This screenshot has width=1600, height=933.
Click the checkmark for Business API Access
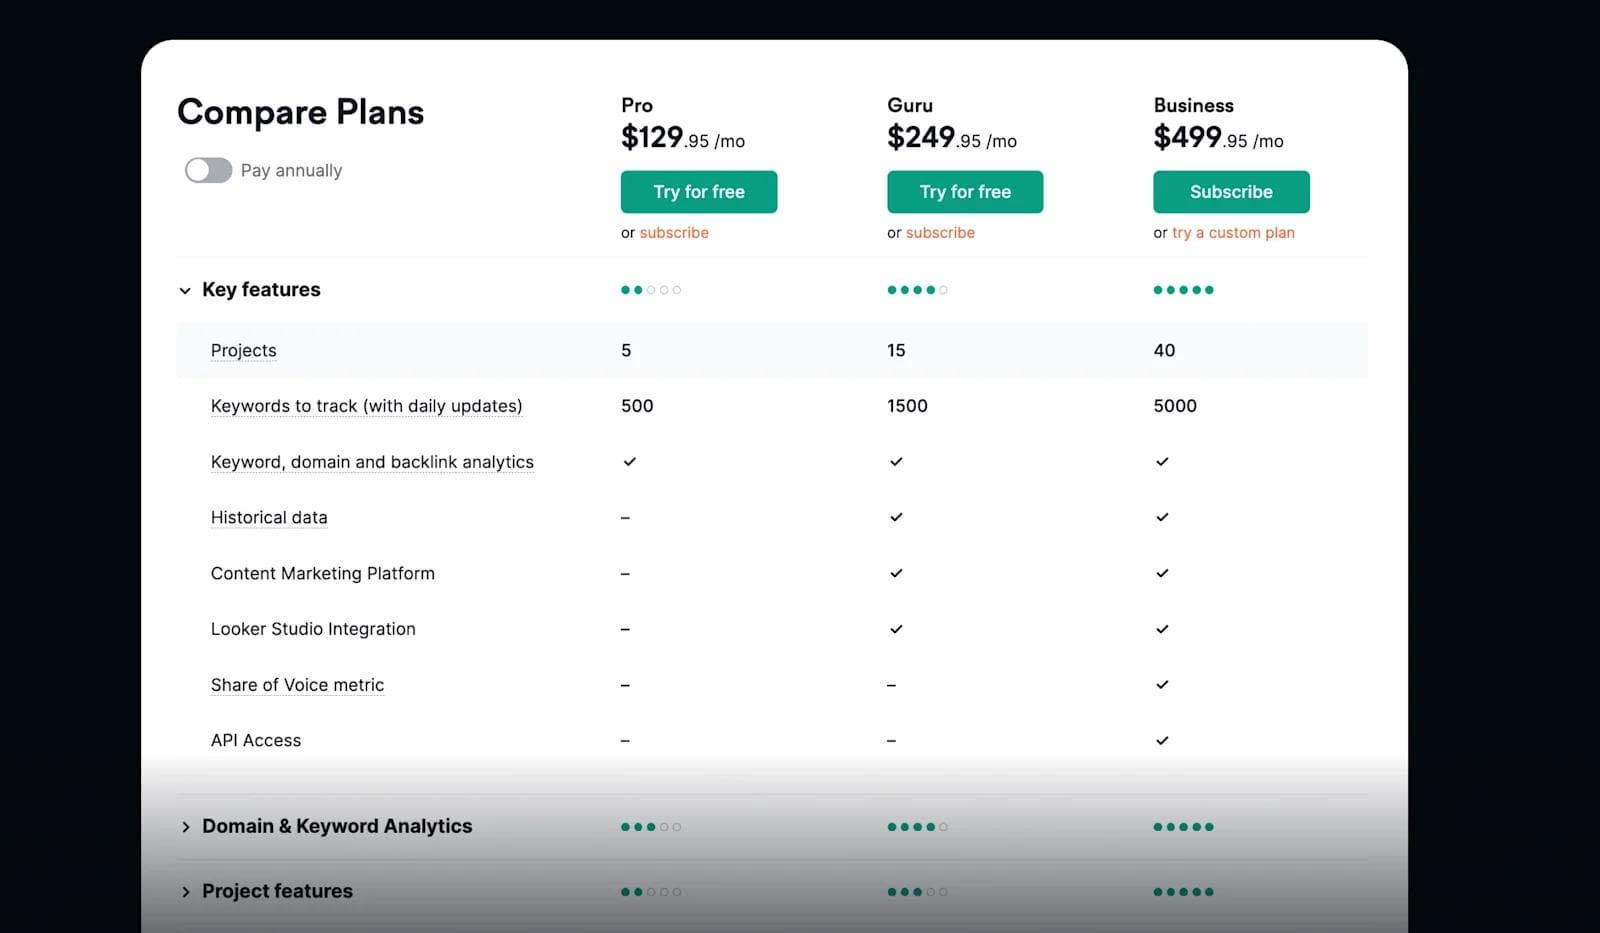(x=1163, y=740)
